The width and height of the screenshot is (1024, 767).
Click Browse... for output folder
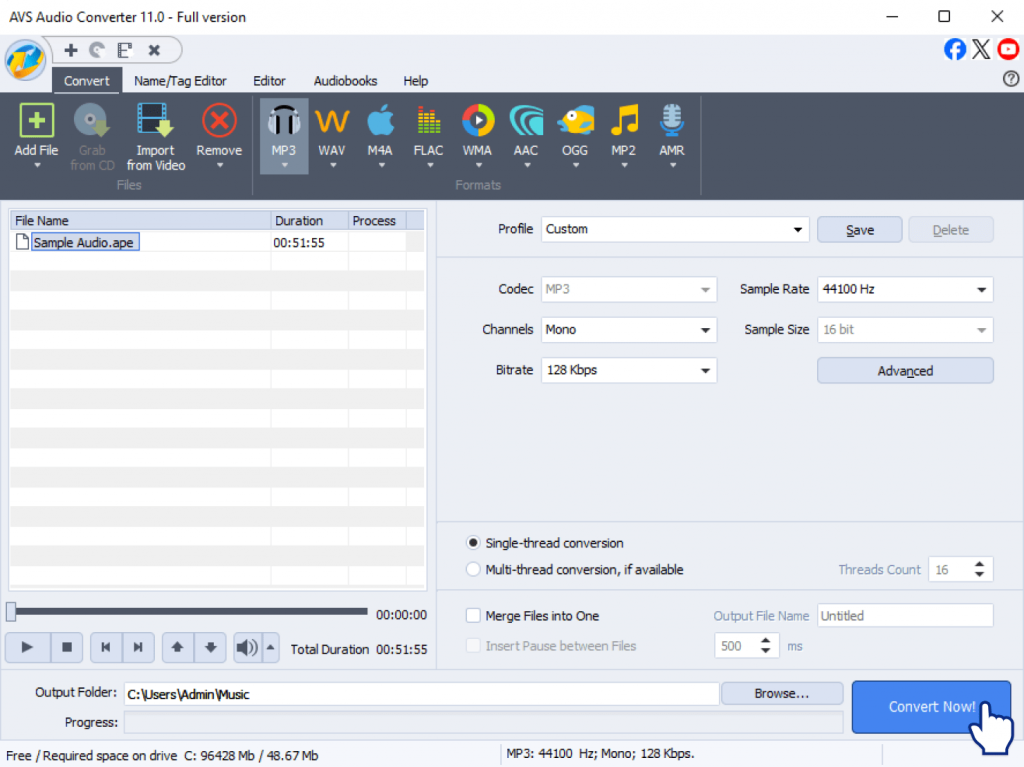781,693
